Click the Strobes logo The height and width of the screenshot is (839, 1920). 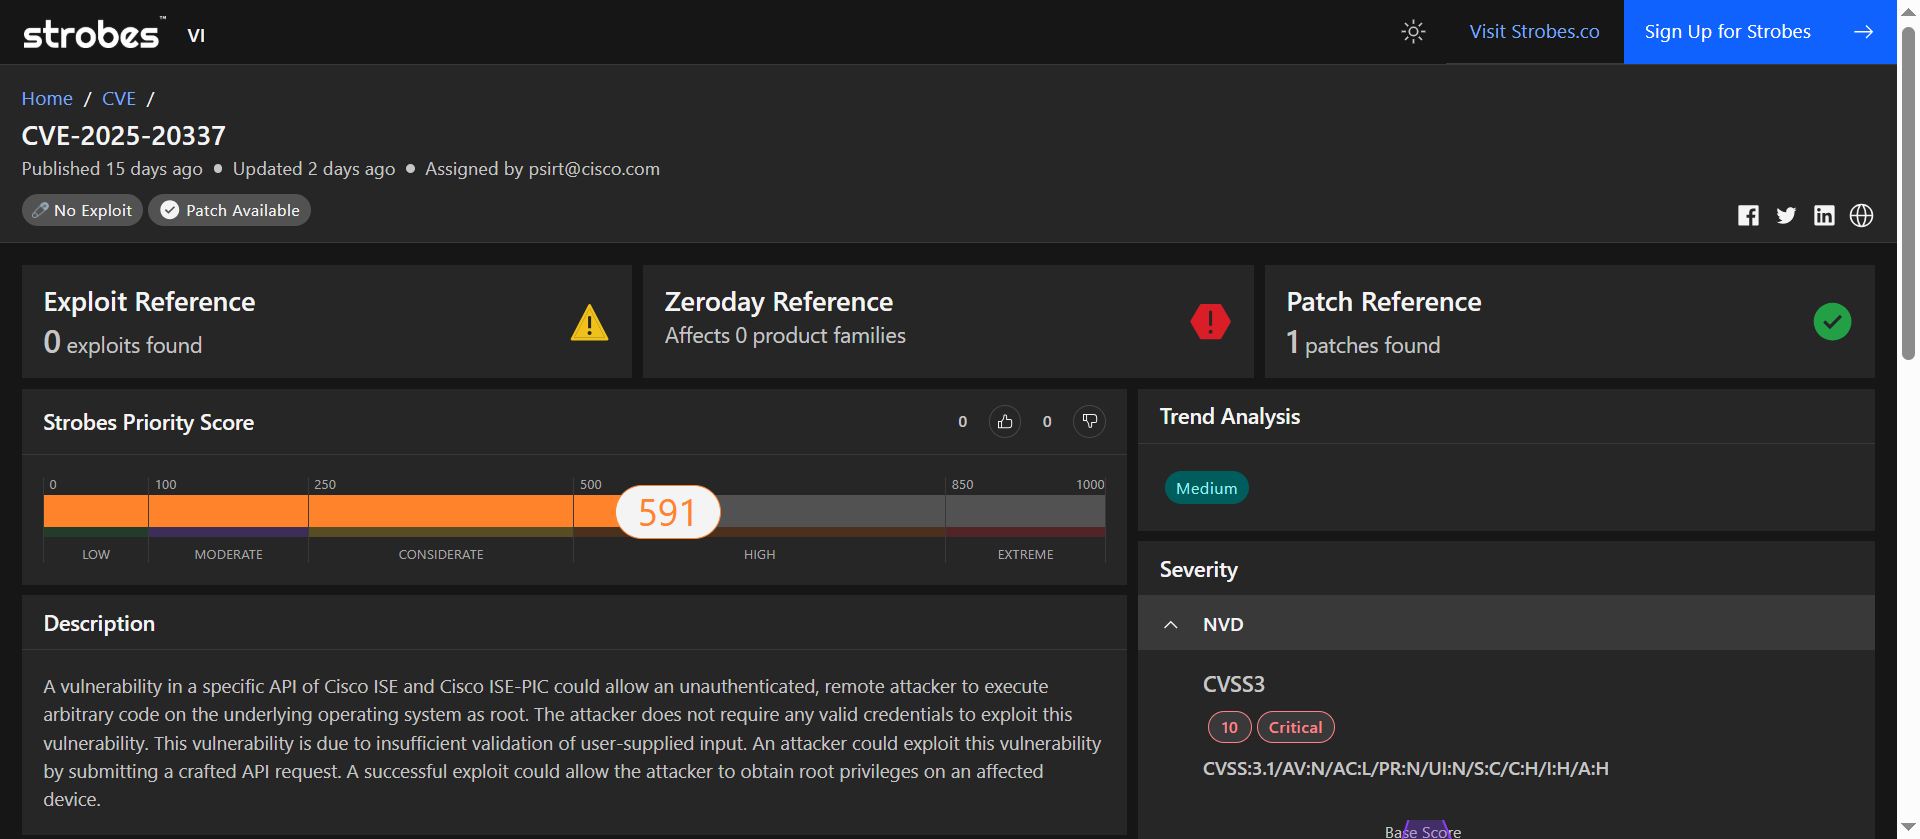pyautogui.click(x=92, y=34)
